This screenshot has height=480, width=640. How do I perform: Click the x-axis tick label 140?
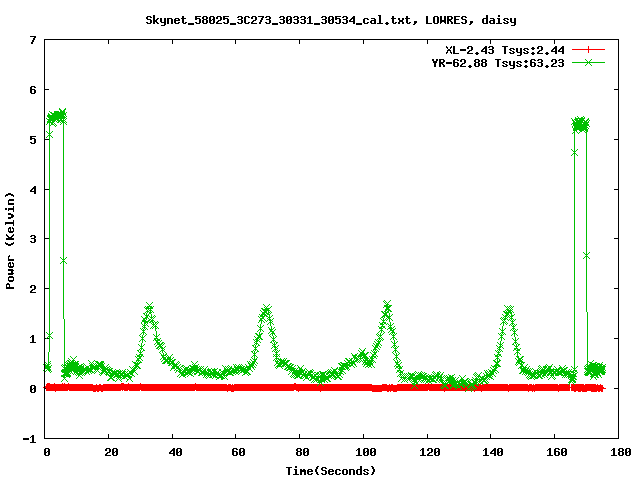pos(493,452)
